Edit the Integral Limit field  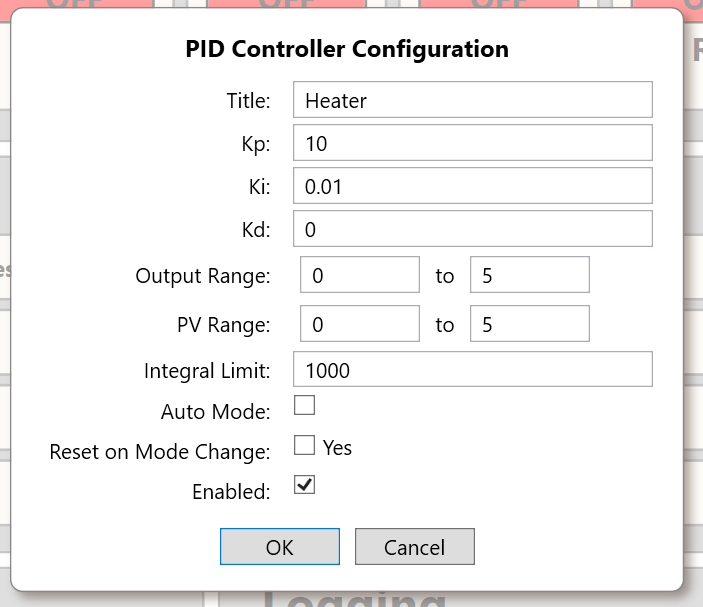(x=473, y=369)
